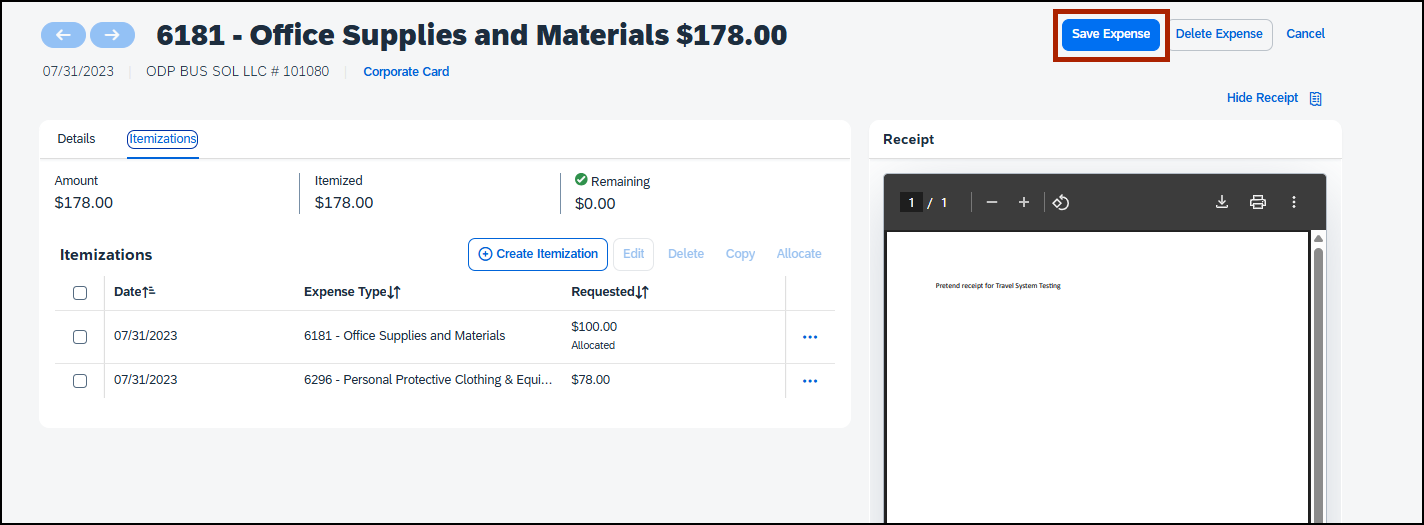Check the 6296 Personal Protective Clothing itemization

click(x=80, y=381)
